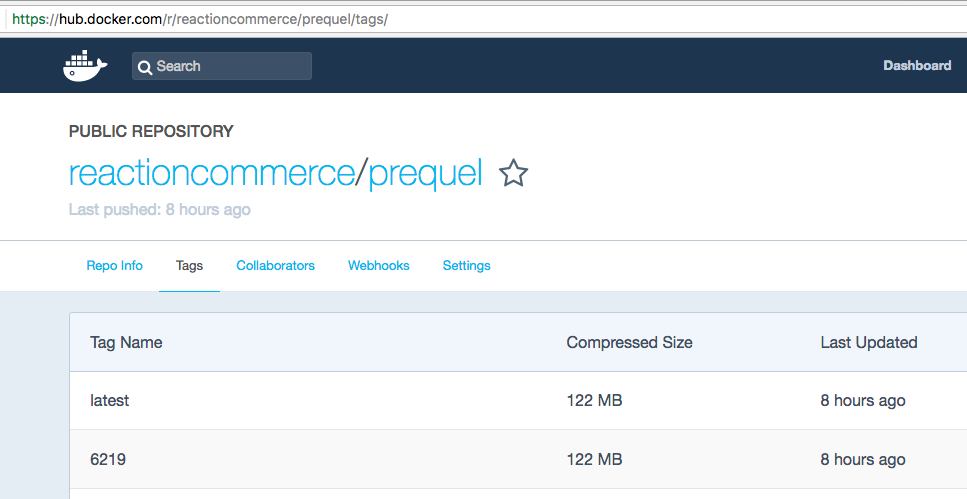Focus the Docker Hub Search field
Screen dimensions: 967x499
(221, 66)
